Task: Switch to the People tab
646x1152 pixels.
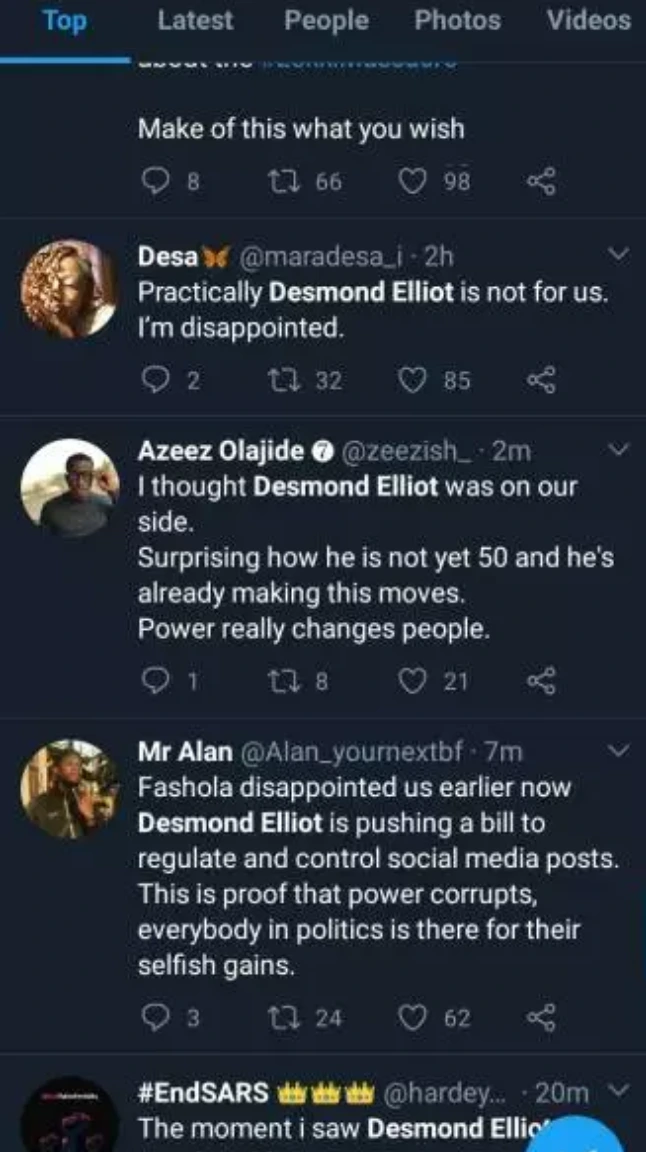Action: tap(324, 21)
